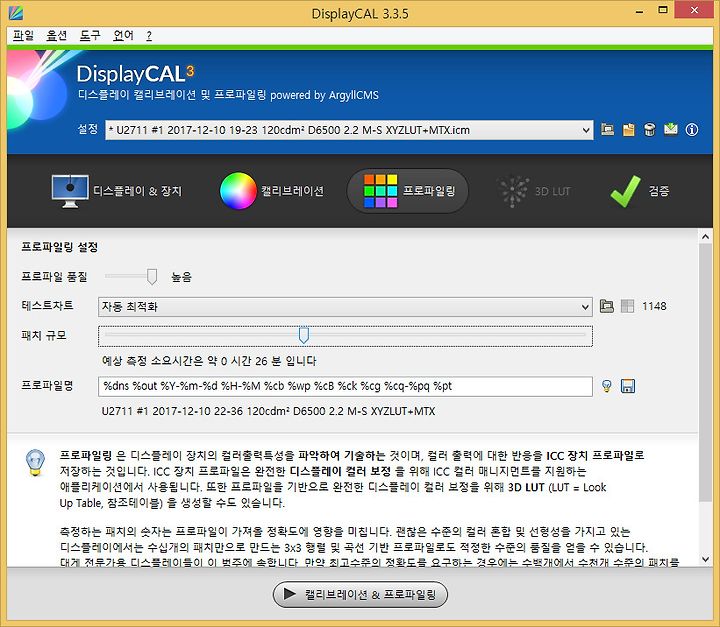This screenshot has width=720, height=627.
Task: Click the DisplayCAL app icon in title bar
Action: (x=15, y=12)
